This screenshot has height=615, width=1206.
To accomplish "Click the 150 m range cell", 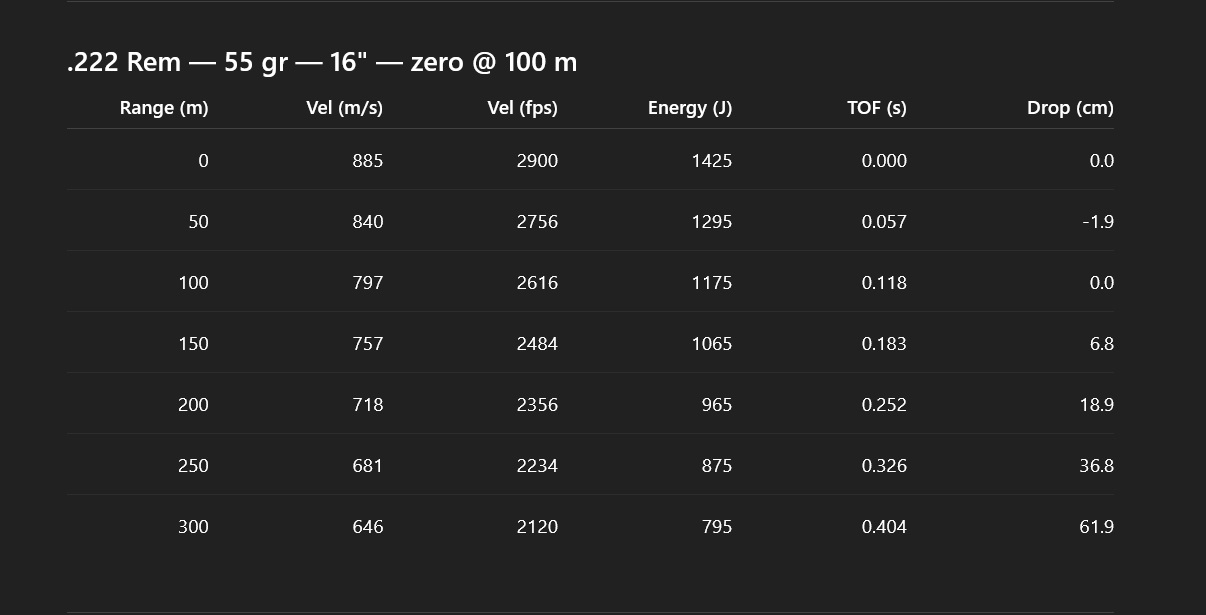I will [x=193, y=344].
